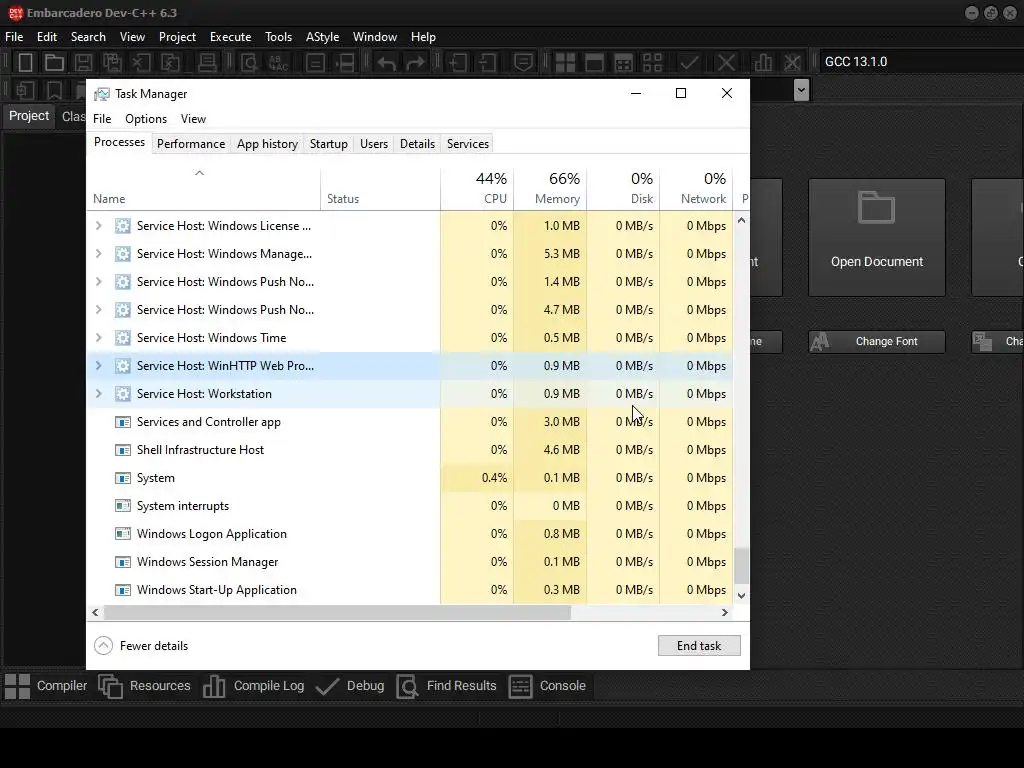Select the Windows Session Manager row
Viewport: 1024px width, 768px height.
(409, 562)
